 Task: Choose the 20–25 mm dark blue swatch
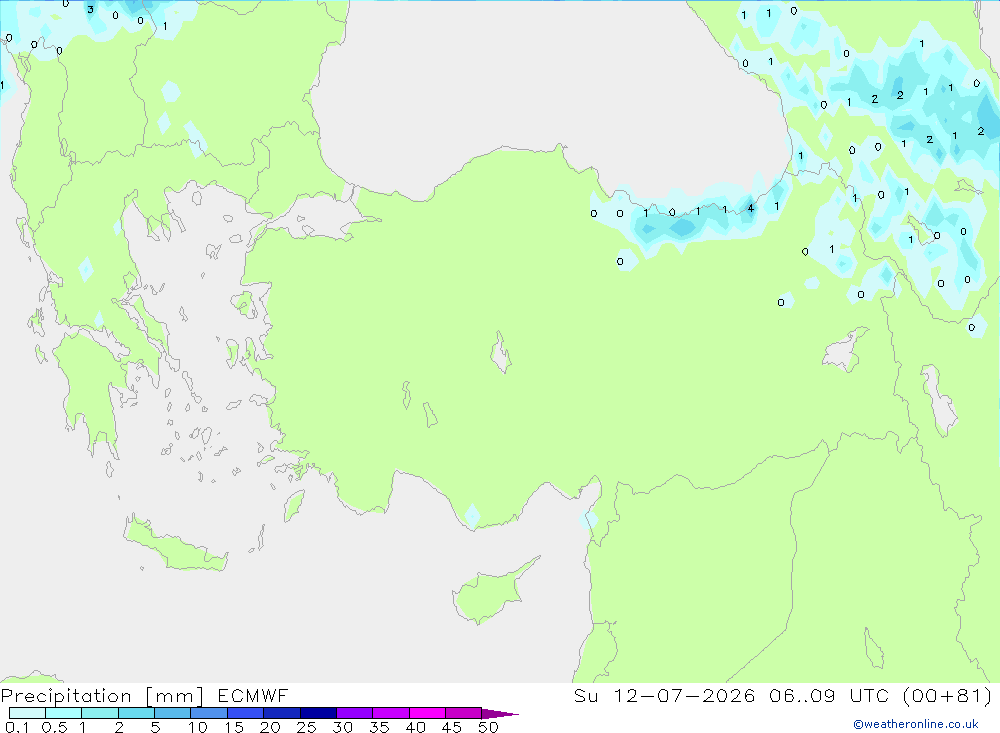282,713
